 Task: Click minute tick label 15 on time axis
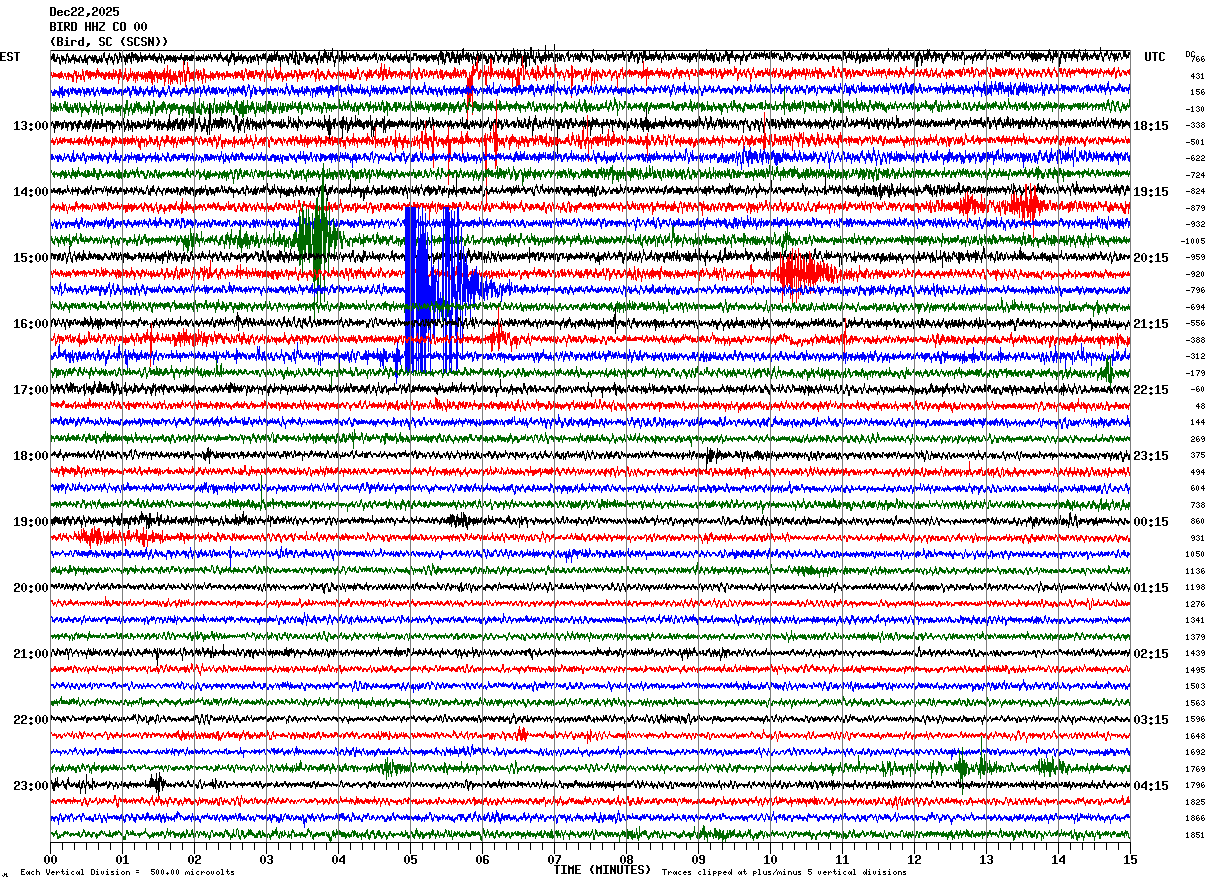coord(1130,859)
